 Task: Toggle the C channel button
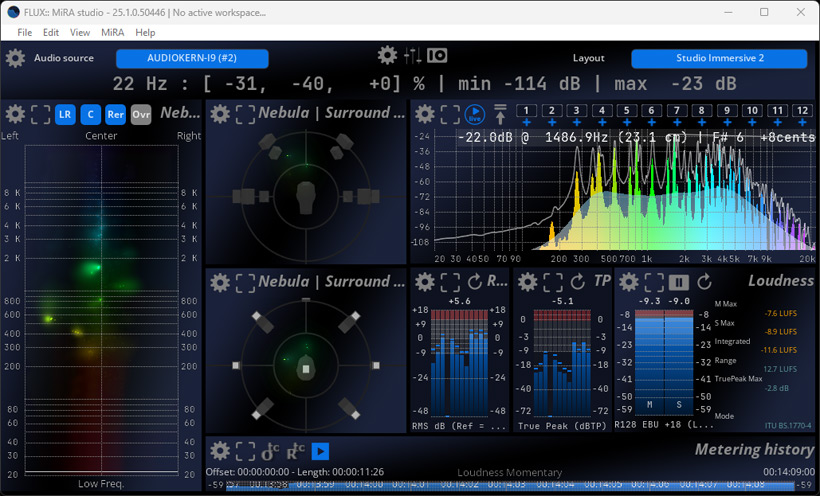(90, 115)
